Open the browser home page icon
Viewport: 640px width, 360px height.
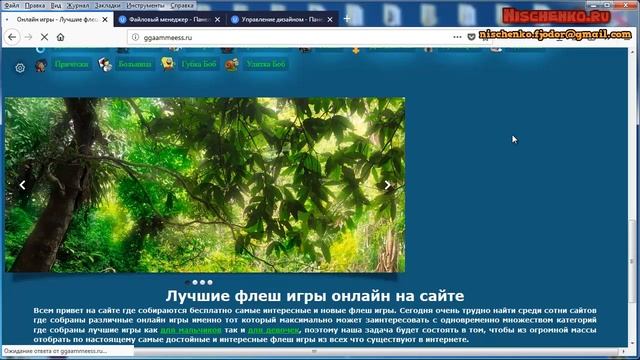coord(60,37)
